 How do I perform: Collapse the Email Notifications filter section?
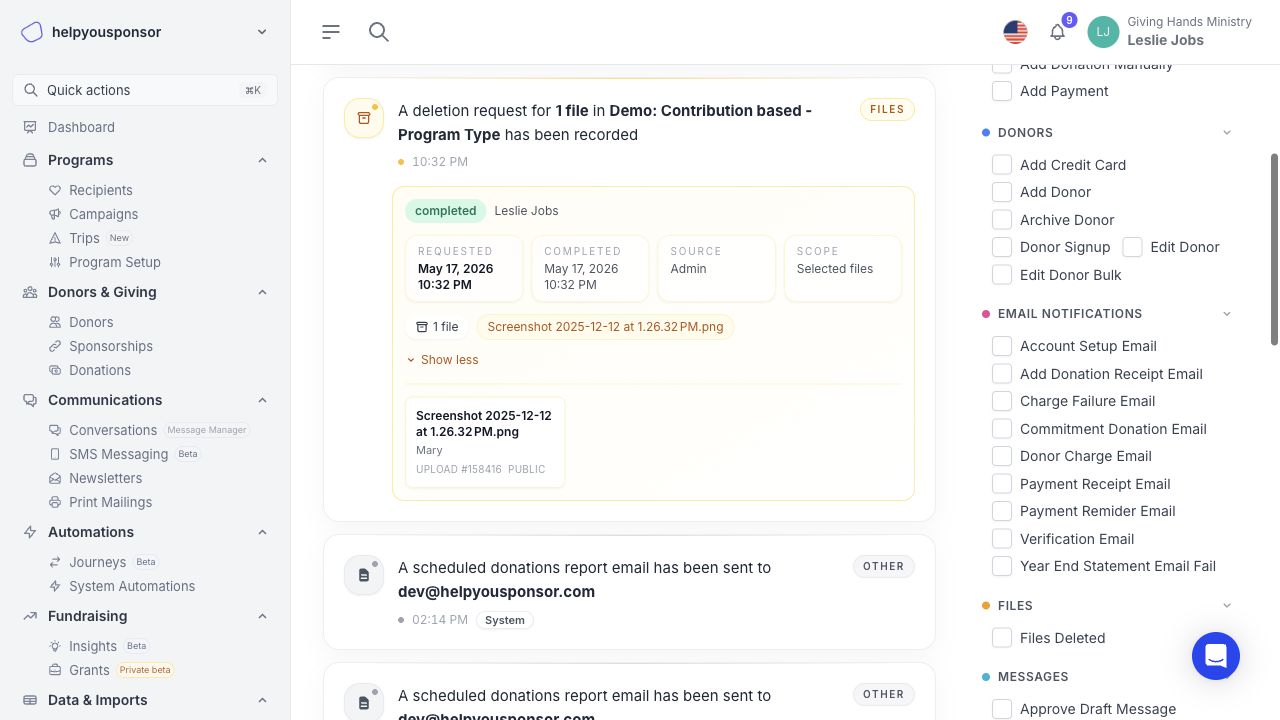point(1227,314)
